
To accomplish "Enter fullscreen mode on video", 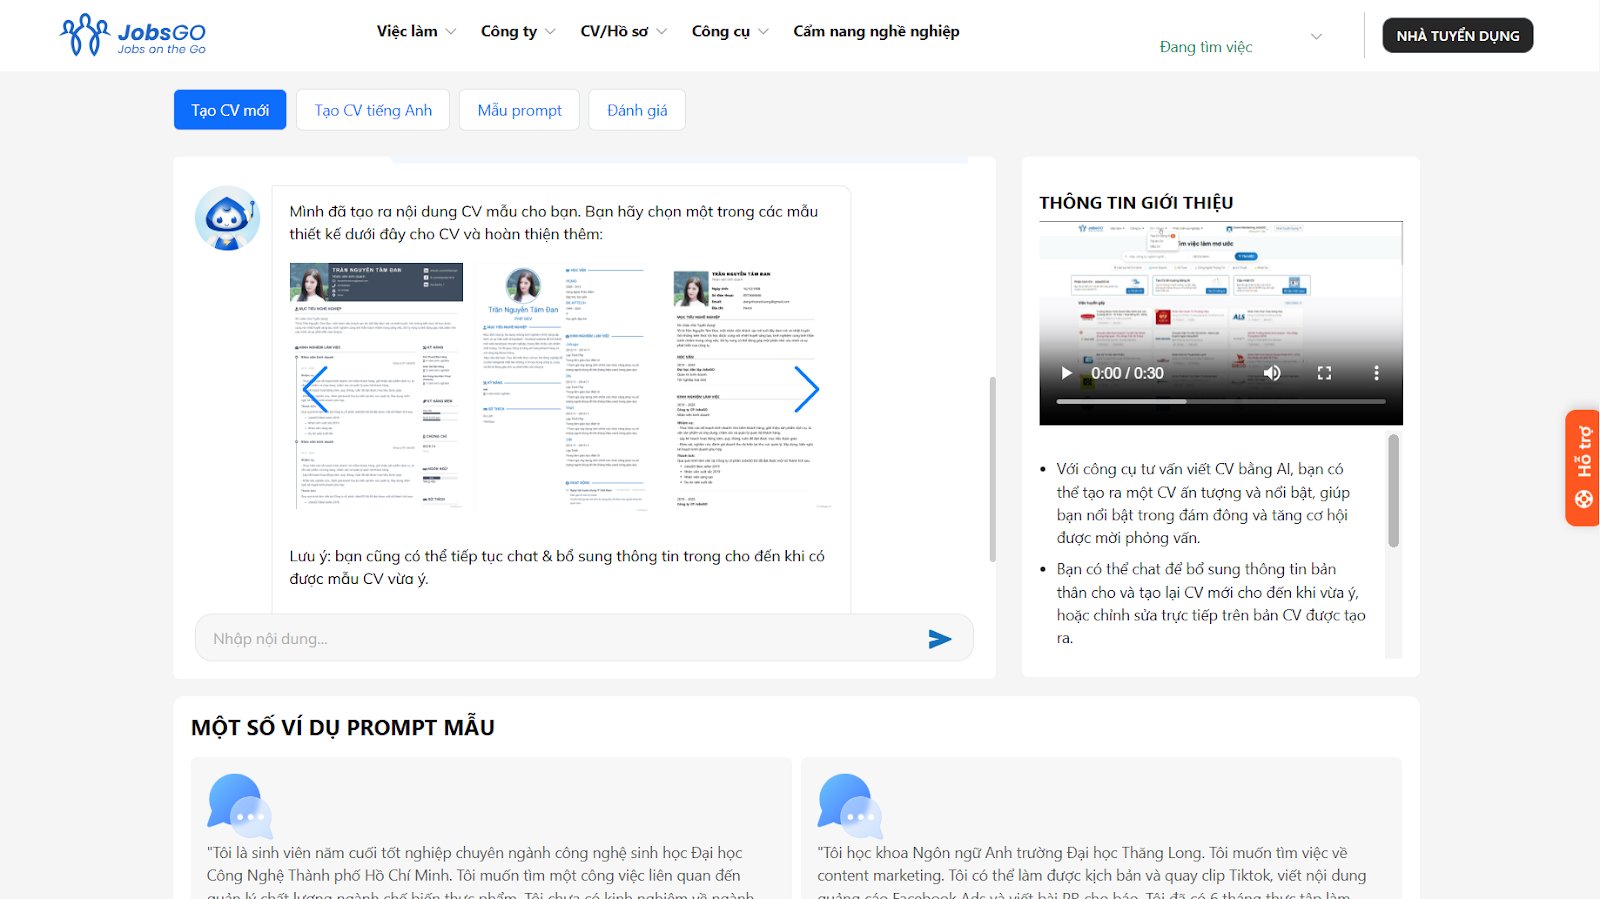I will pos(1324,373).
